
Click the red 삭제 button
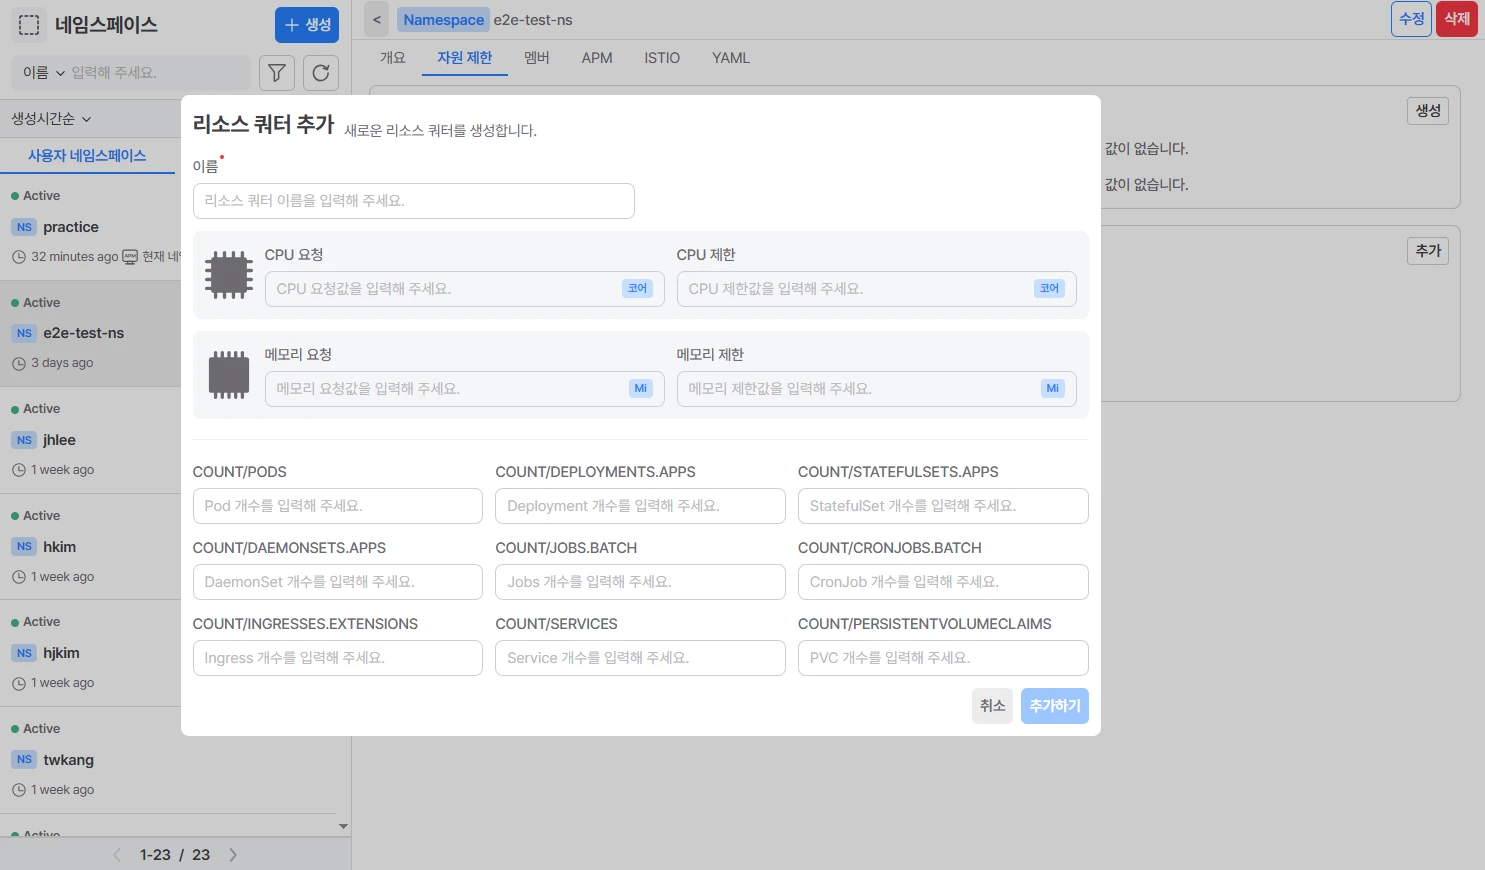(x=1457, y=19)
